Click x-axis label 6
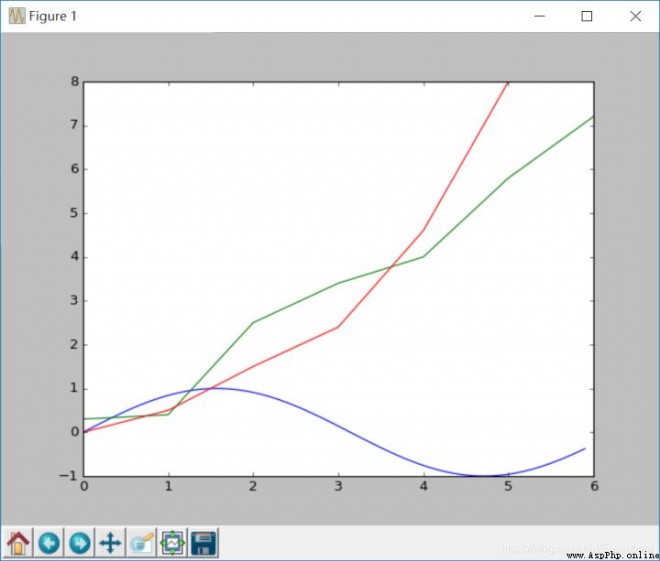This screenshot has width=660, height=561. click(594, 487)
